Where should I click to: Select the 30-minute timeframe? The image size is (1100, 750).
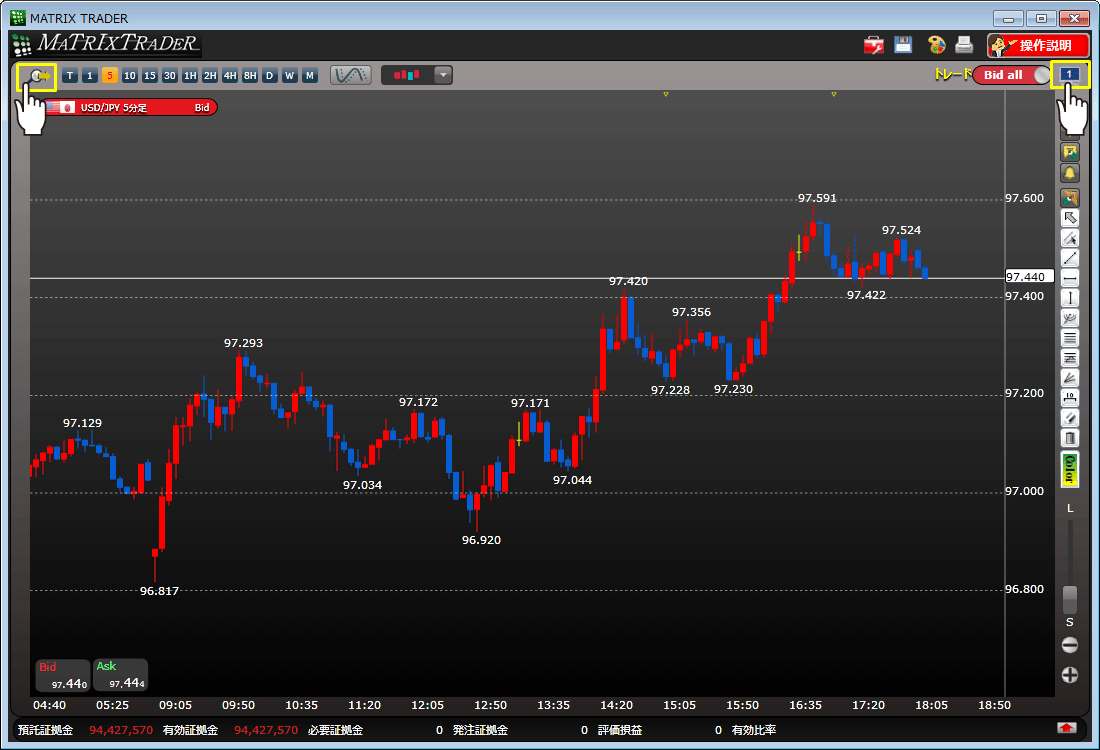pyautogui.click(x=170, y=76)
